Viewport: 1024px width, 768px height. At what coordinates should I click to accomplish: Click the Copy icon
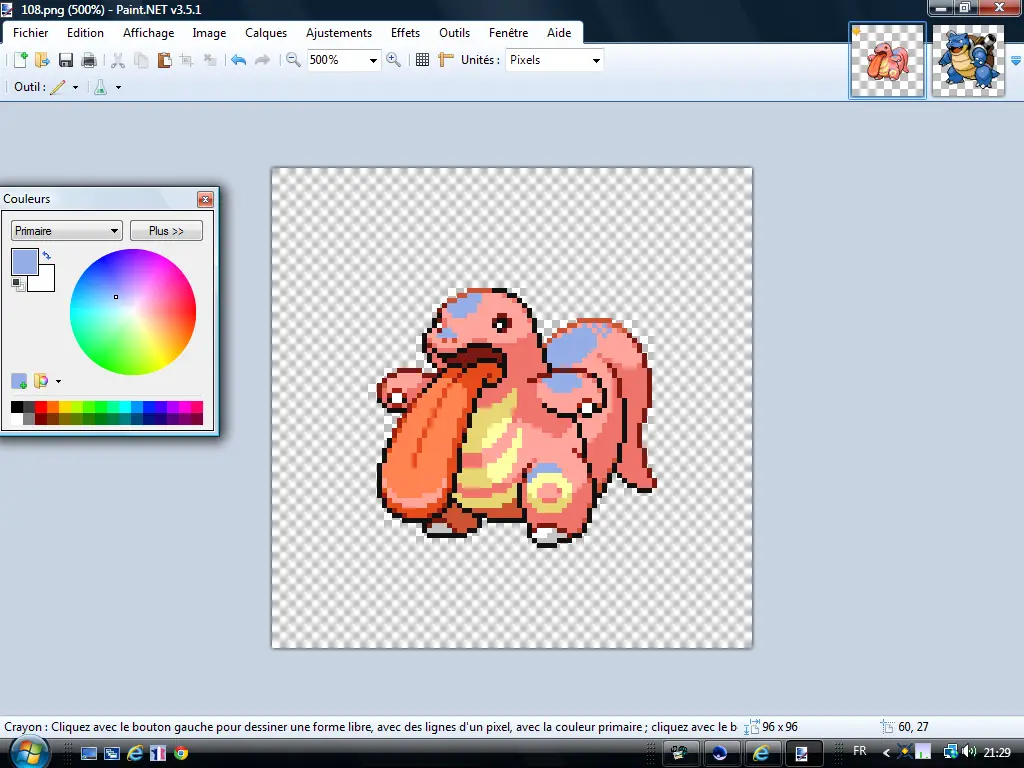(141, 60)
